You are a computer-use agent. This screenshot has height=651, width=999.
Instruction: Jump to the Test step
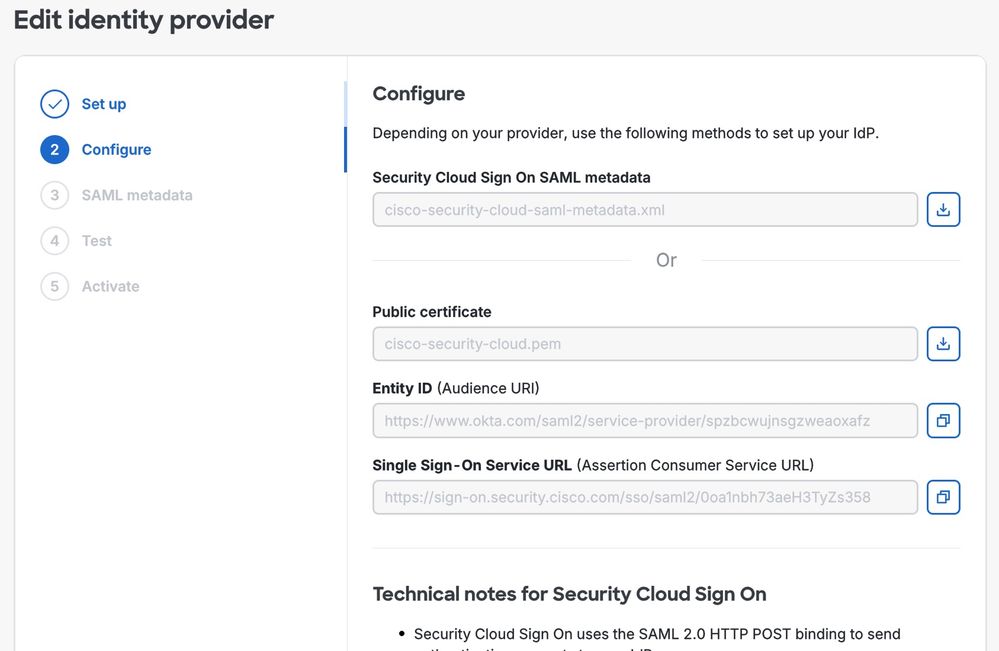pos(97,241)
